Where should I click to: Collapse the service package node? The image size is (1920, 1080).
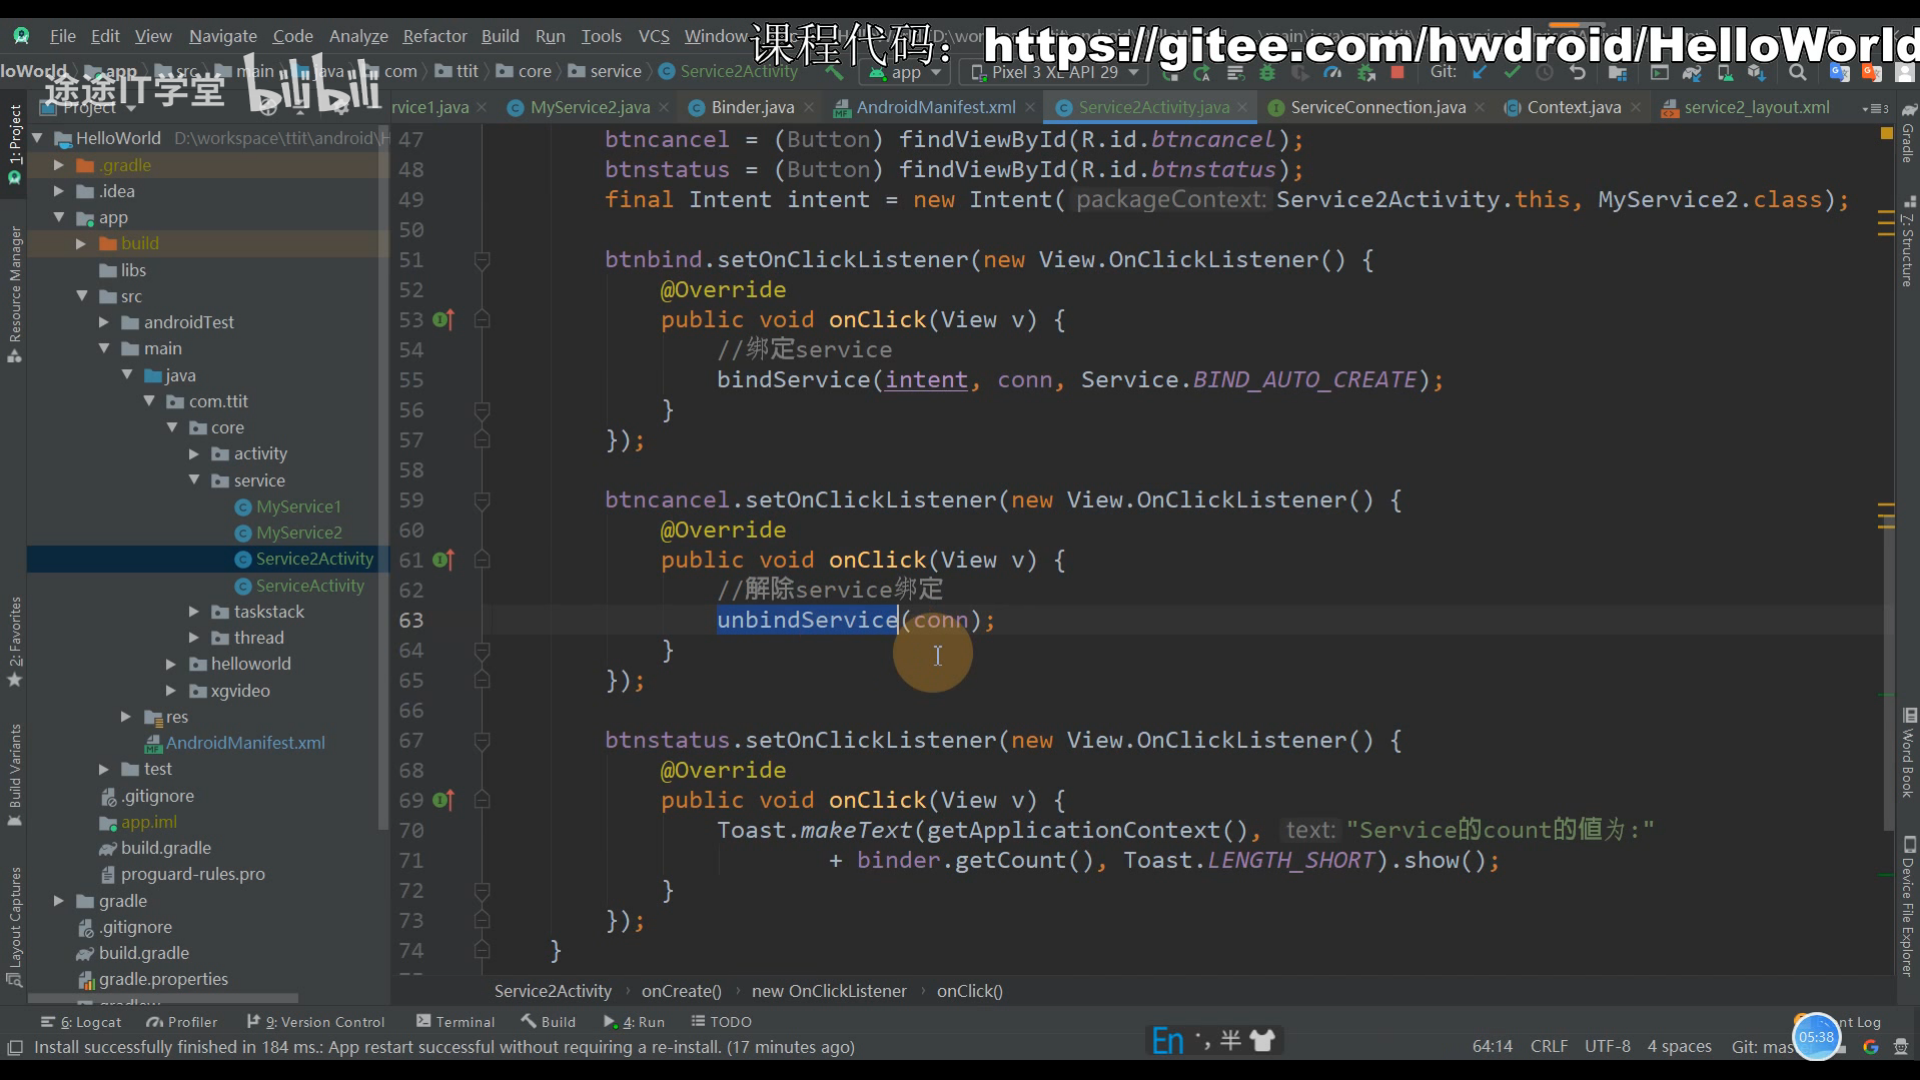[194, 480]
